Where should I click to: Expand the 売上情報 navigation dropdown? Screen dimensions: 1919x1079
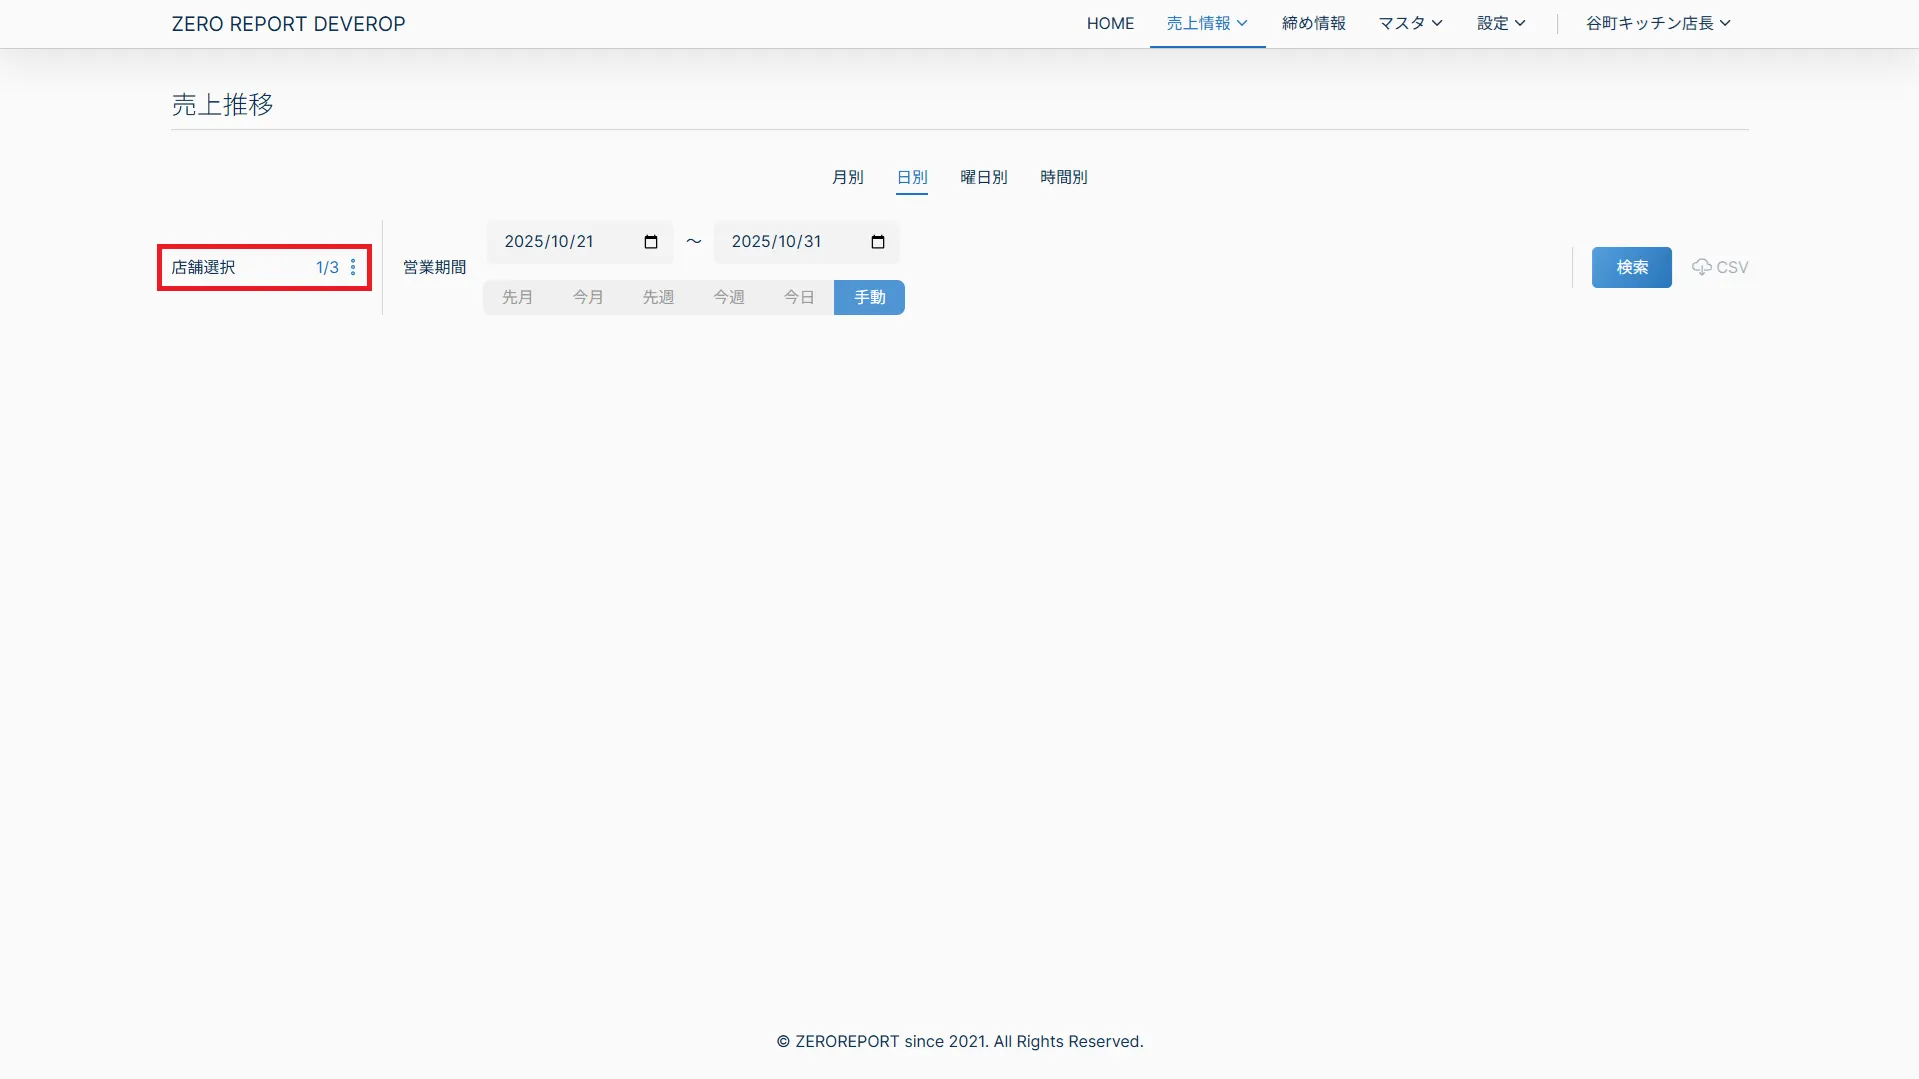pyautogui.click(x=1207, y=23)
